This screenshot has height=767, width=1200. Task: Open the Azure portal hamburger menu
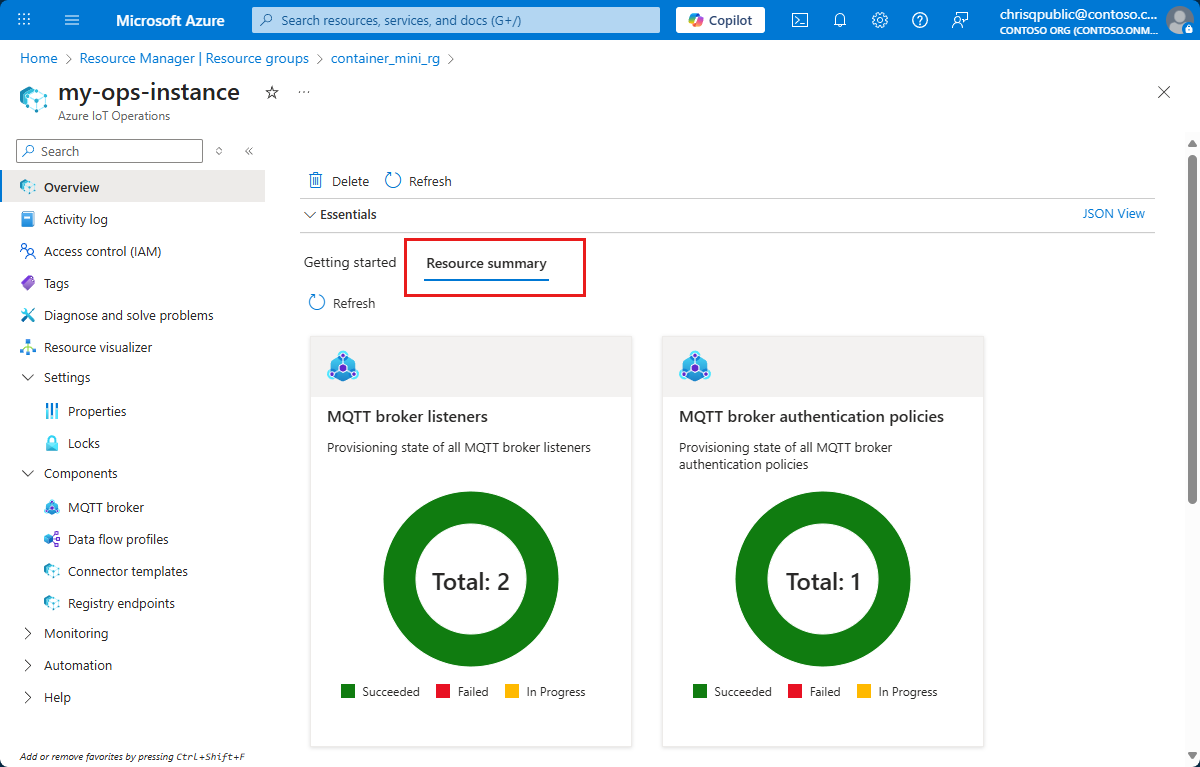point(72,20)
